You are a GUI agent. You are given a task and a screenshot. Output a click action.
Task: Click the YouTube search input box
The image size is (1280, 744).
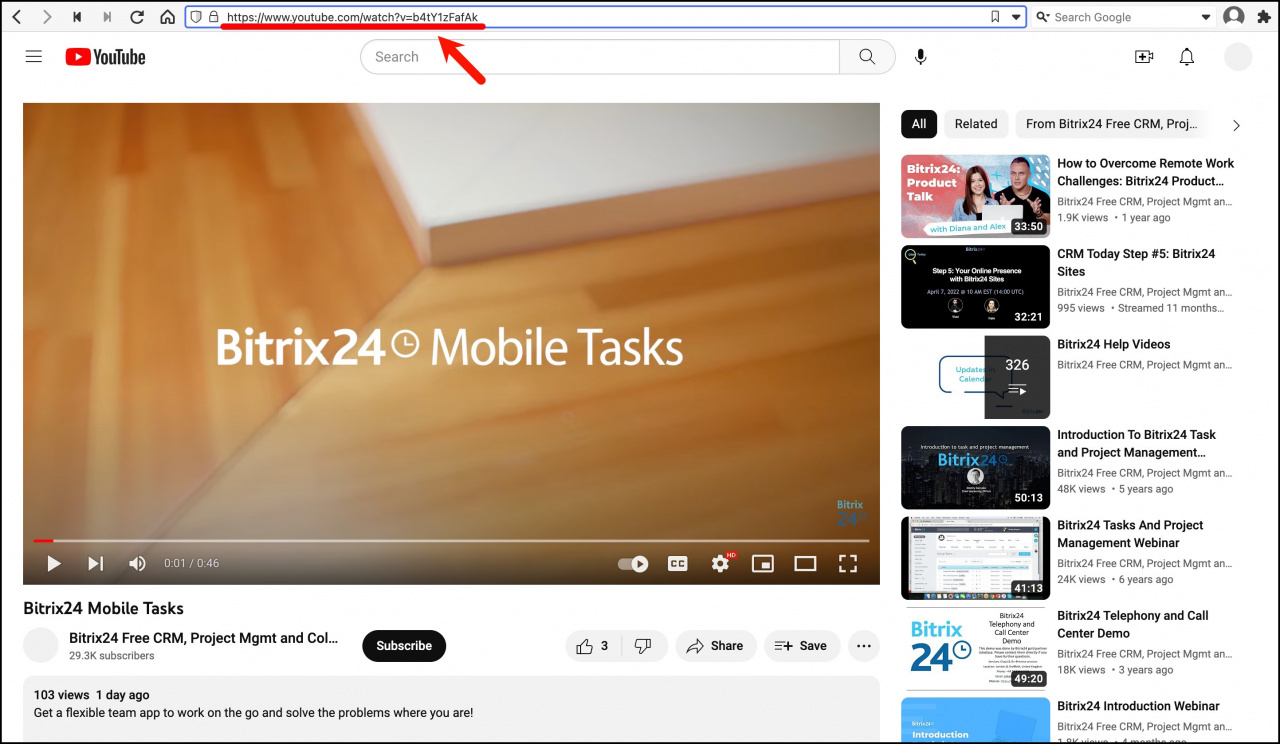pos(600,57)
